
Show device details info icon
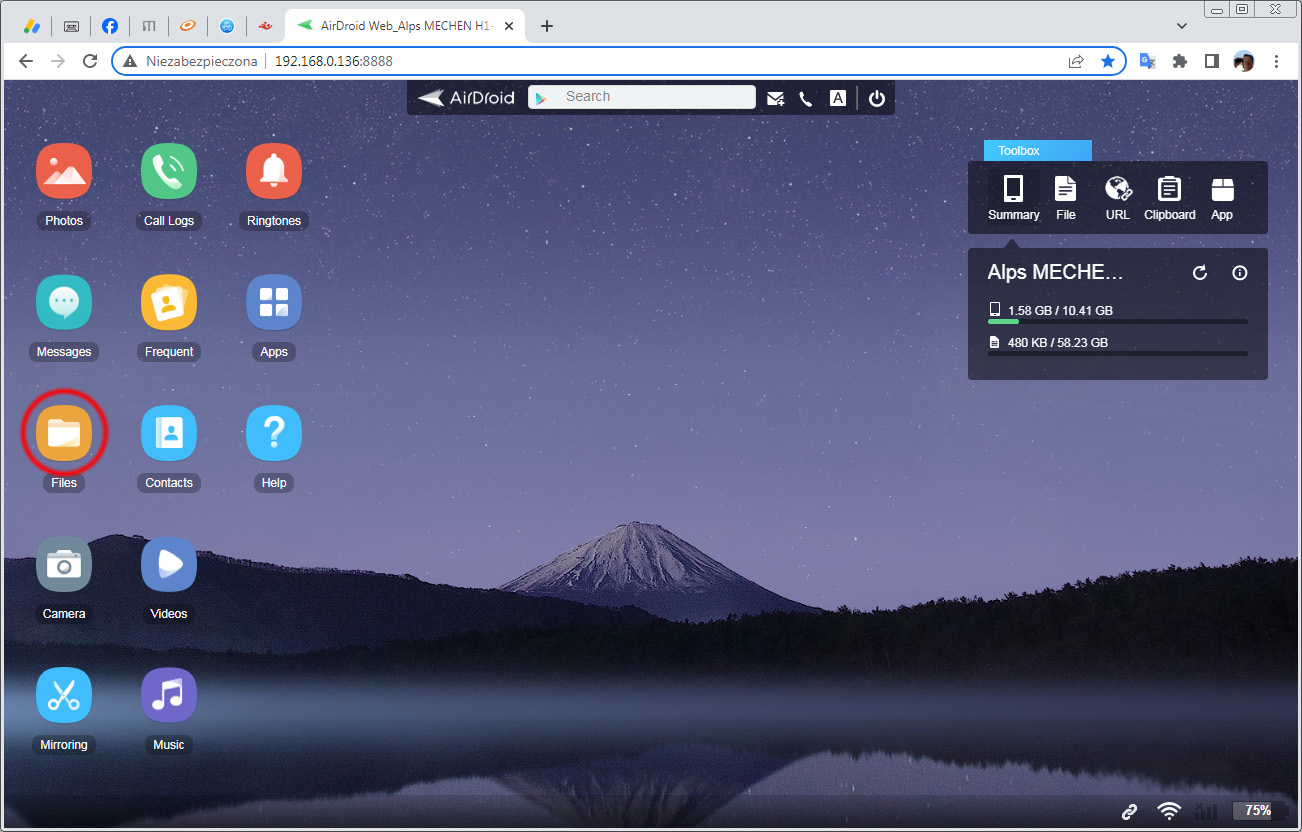pos(1240,273)
